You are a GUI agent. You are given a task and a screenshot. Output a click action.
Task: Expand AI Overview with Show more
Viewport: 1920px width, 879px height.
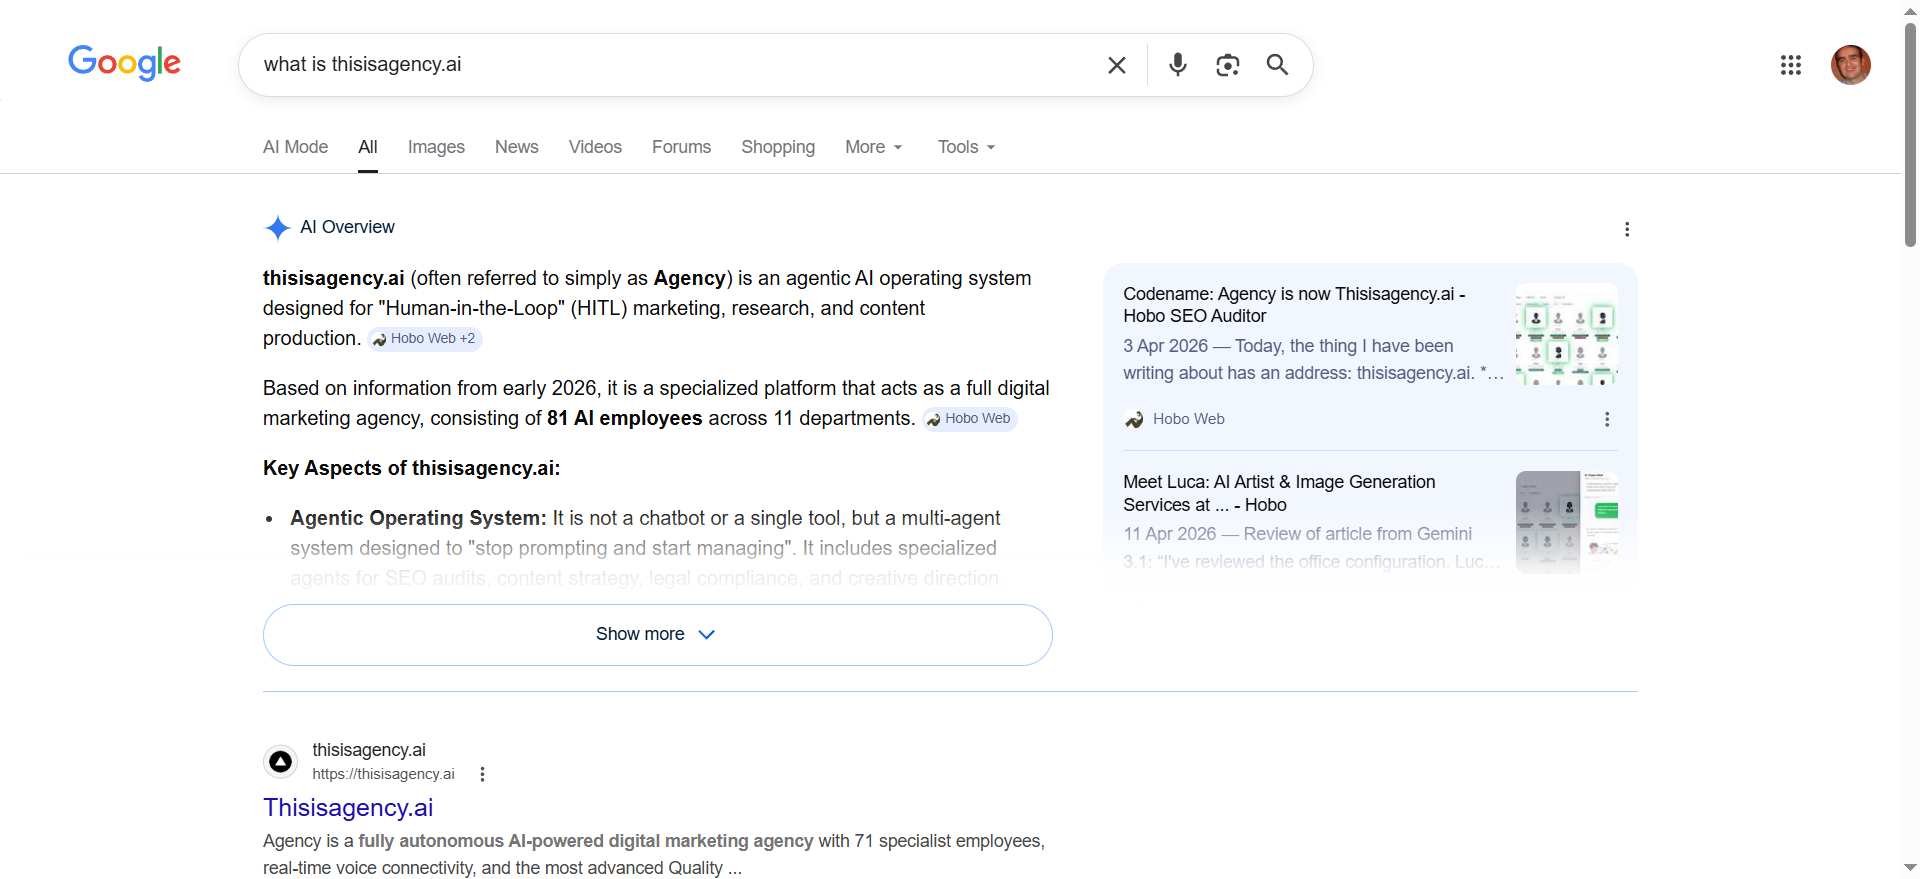click(657, 634)
